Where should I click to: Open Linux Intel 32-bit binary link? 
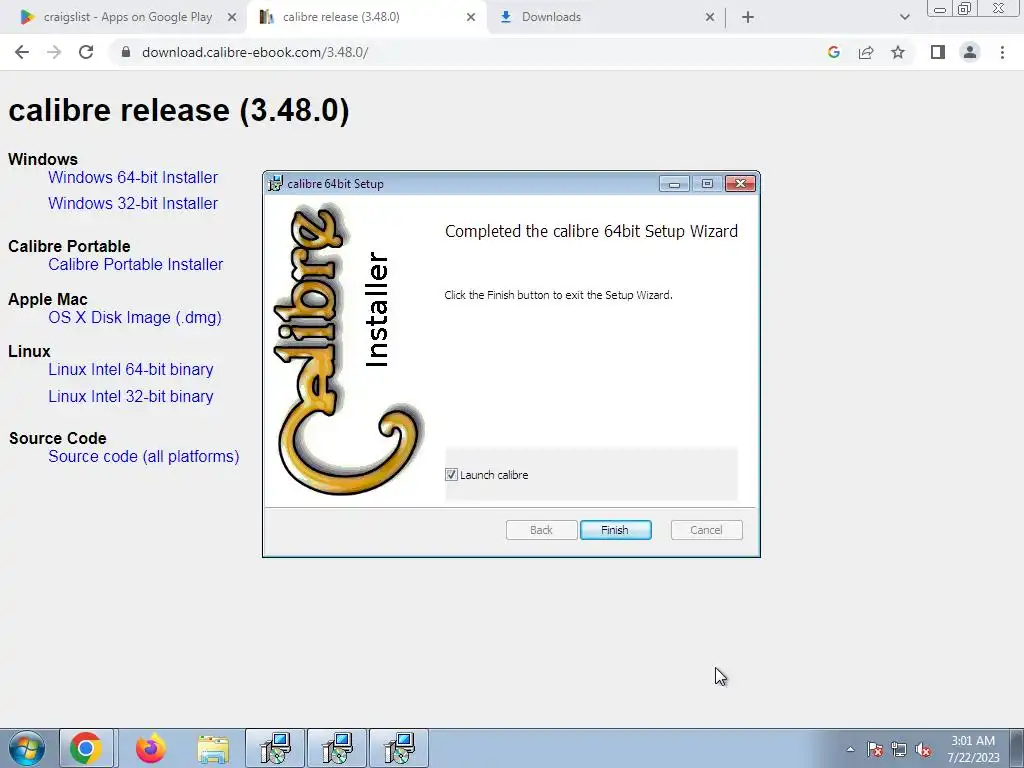click(x=131, y=396)
